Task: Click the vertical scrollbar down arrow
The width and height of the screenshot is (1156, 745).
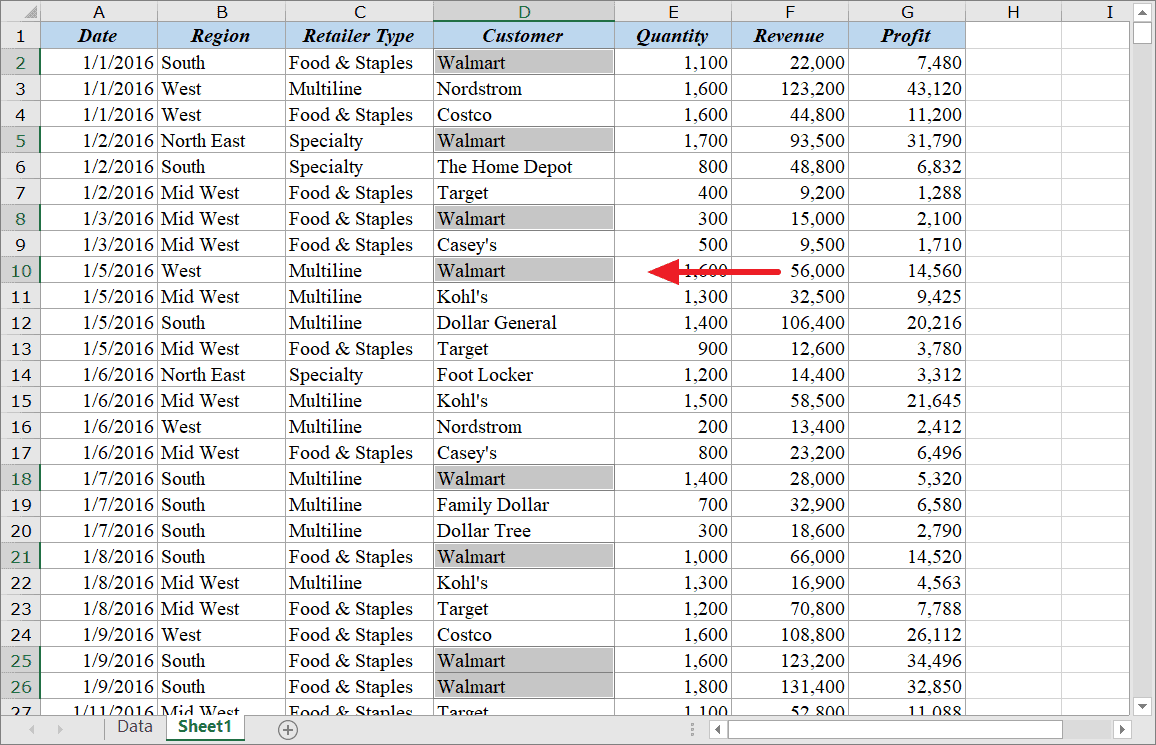Action: point(1141,706)
